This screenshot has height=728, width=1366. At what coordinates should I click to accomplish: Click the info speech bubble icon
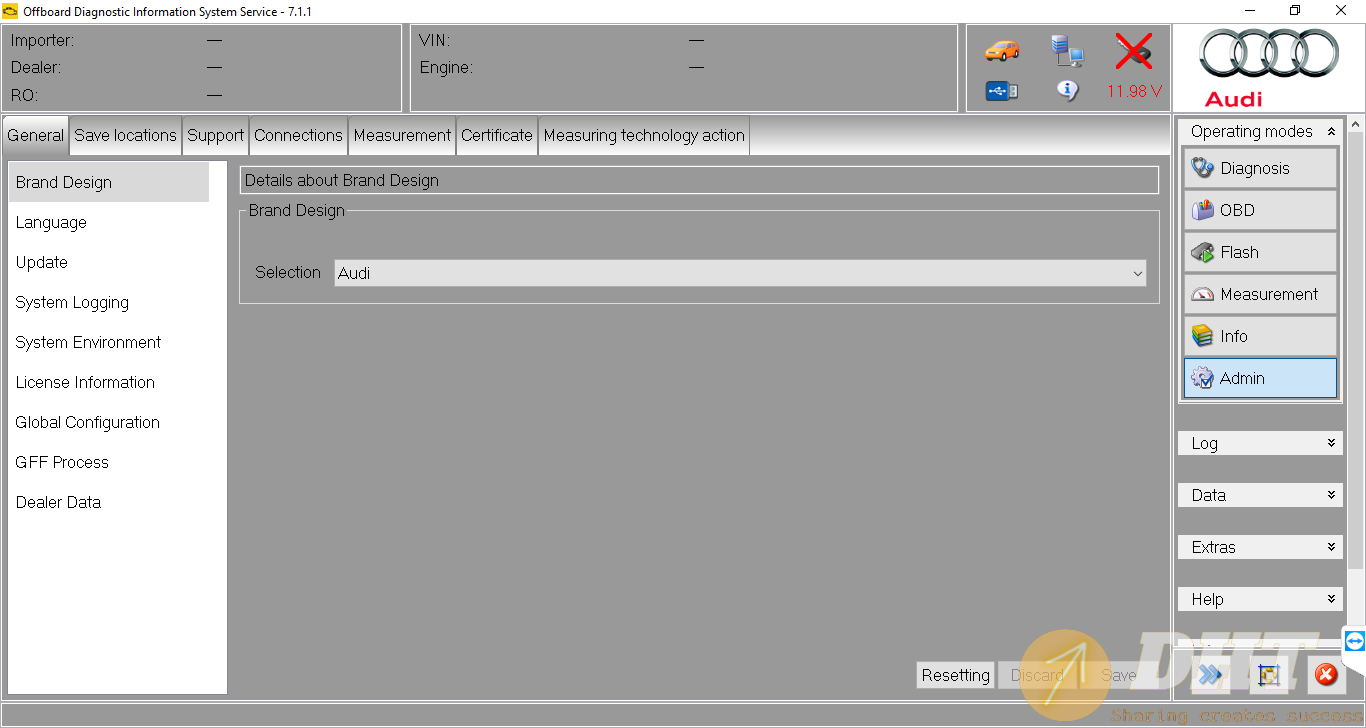pyautogui.click(x=1067, y=90)
